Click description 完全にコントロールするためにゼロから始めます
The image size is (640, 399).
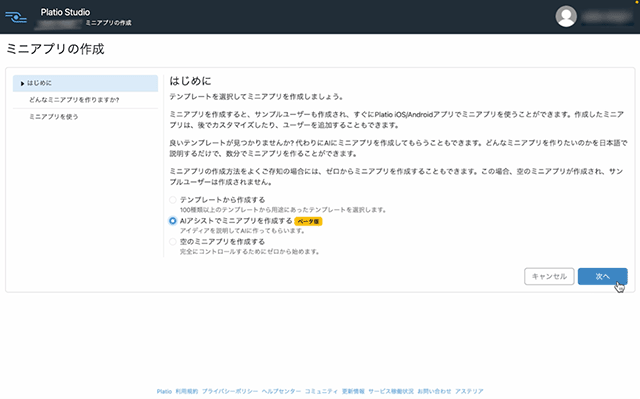tap(249, 252)
